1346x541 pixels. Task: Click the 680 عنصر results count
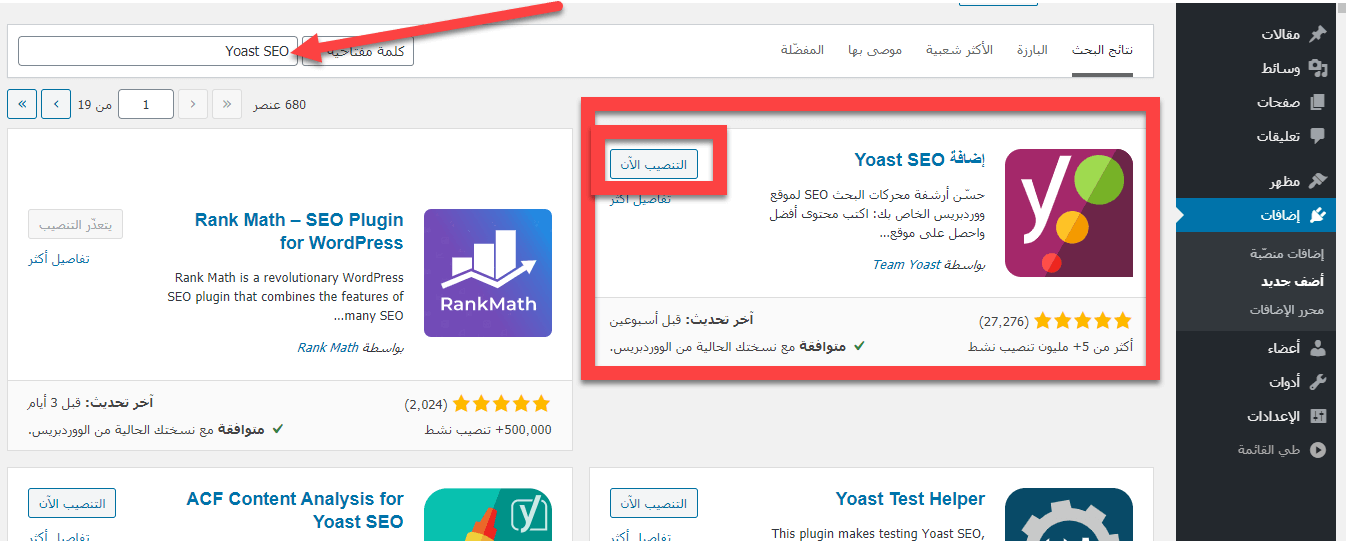pyautogui.click(x=279, y=104)
